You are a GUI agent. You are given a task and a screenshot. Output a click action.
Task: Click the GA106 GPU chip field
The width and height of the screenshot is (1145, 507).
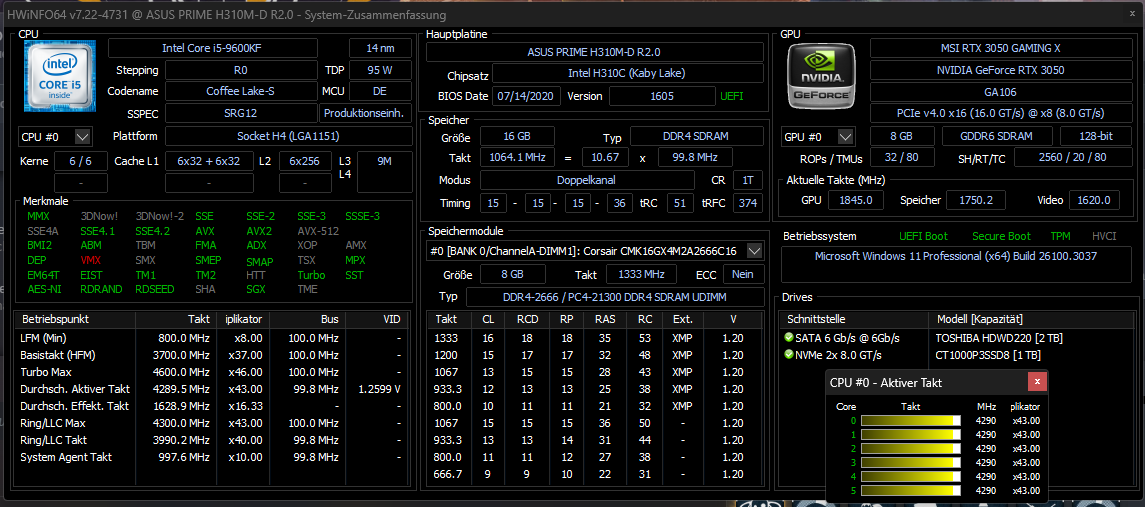pyautogui.click(x=1000, y=92)
